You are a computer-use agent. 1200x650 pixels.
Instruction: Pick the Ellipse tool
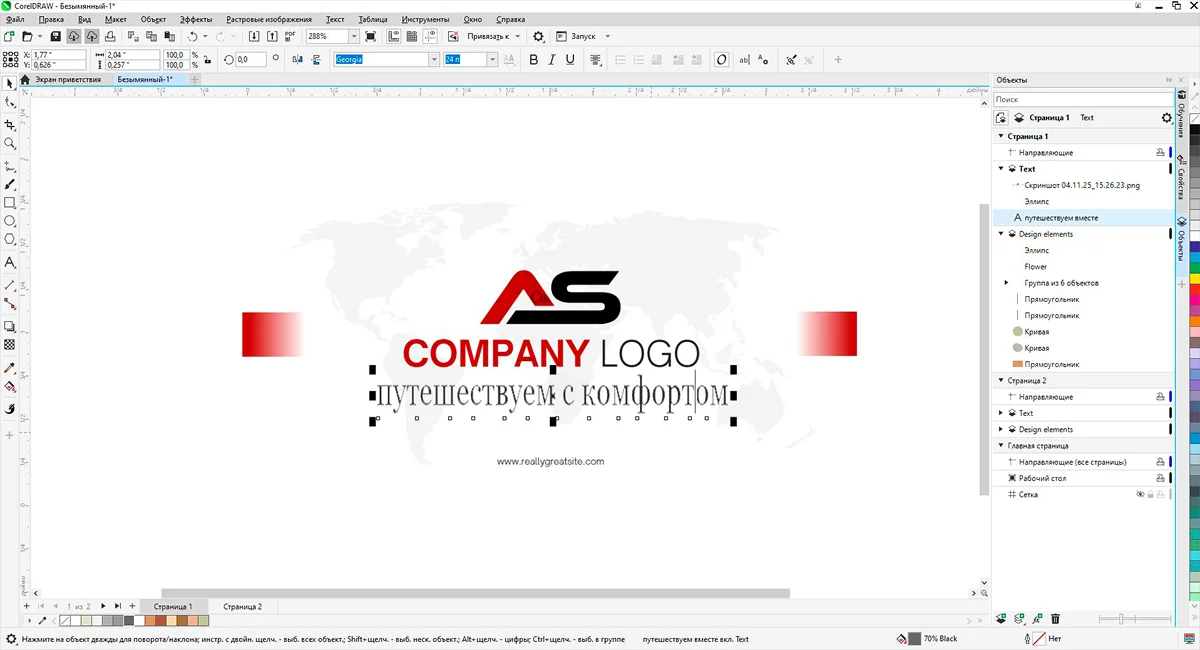point(10,221)
